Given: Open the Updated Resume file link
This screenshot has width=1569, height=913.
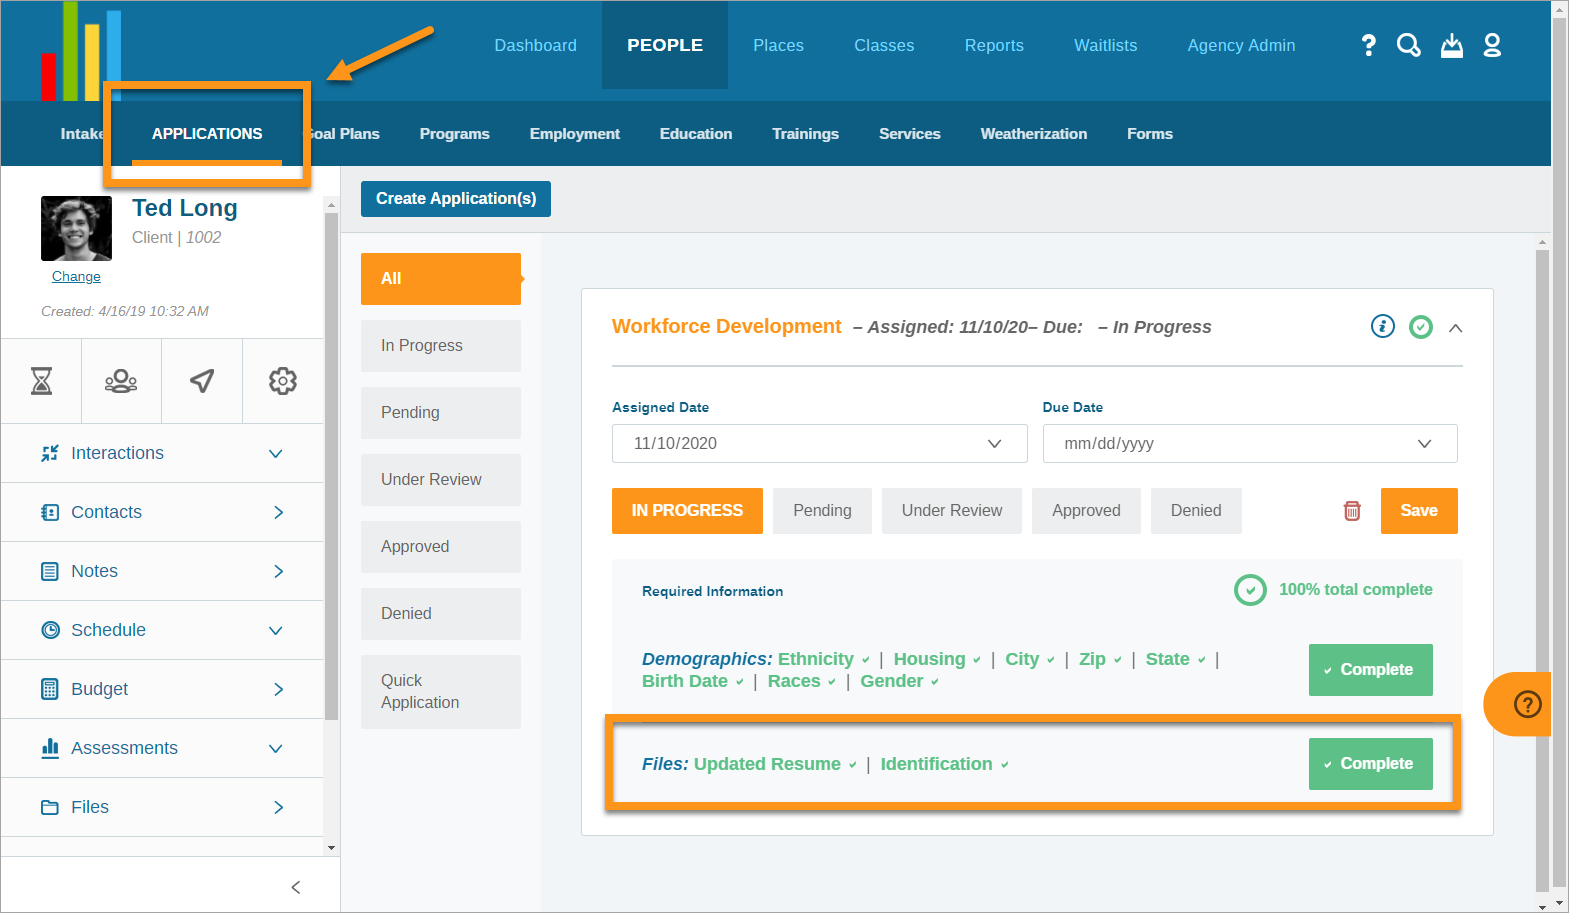Looking at the screenshot, I should tap(767, 764).
